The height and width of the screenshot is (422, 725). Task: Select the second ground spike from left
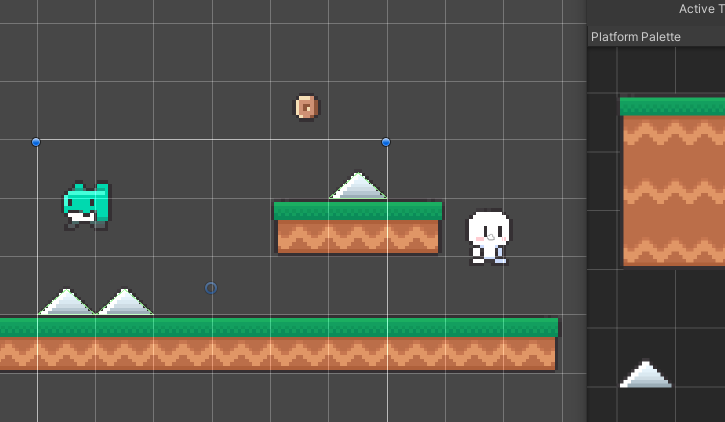(x=125, y=302)
